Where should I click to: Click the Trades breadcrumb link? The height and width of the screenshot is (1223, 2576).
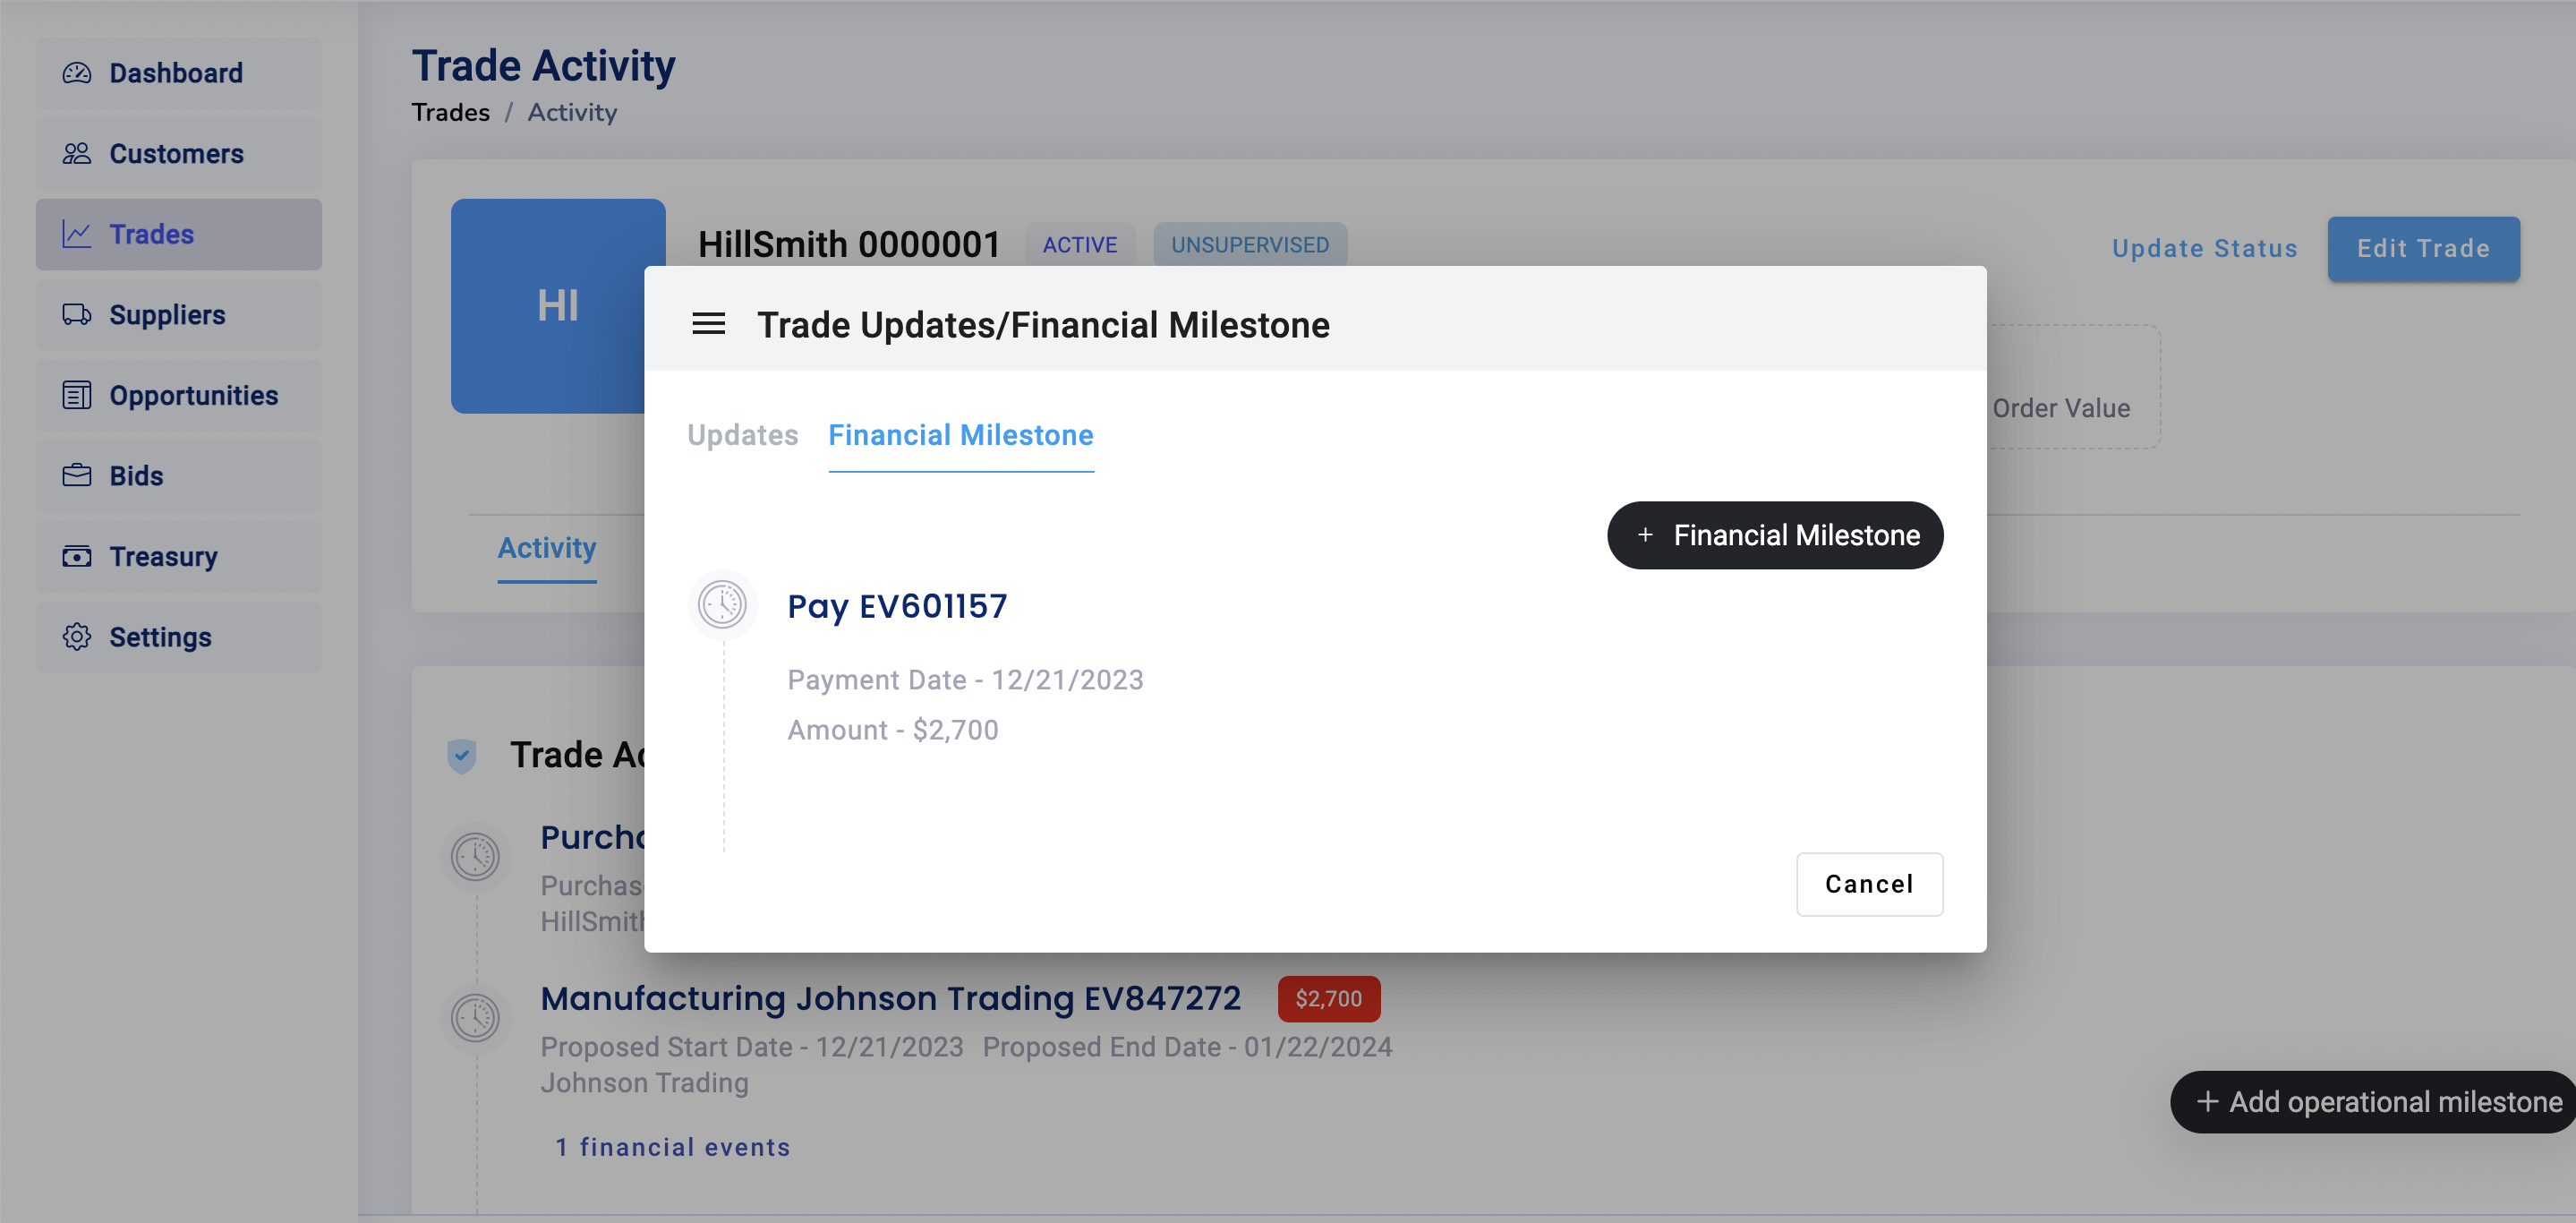click(450, 112)
